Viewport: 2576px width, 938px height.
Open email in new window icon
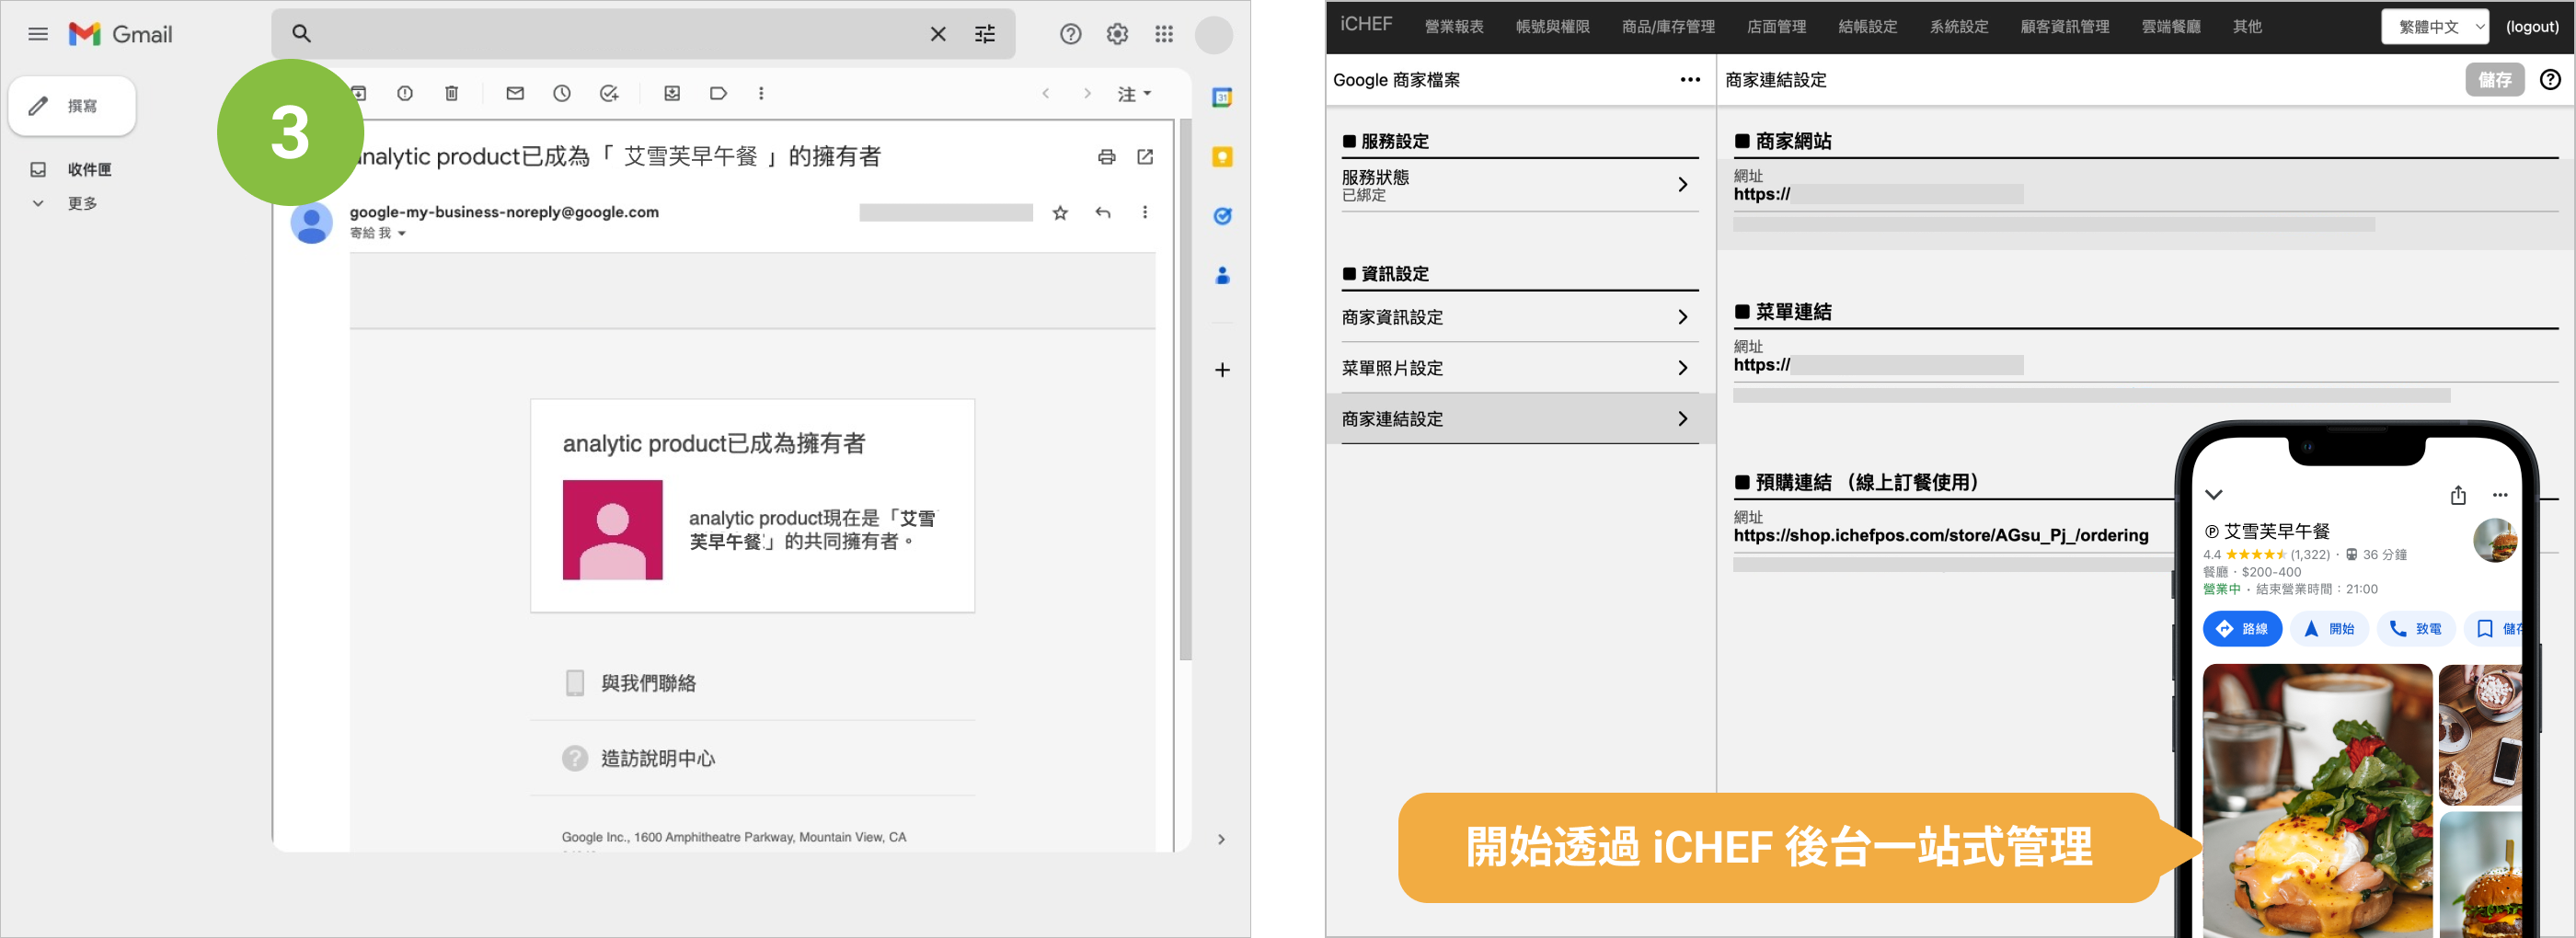coord(1145,157)
